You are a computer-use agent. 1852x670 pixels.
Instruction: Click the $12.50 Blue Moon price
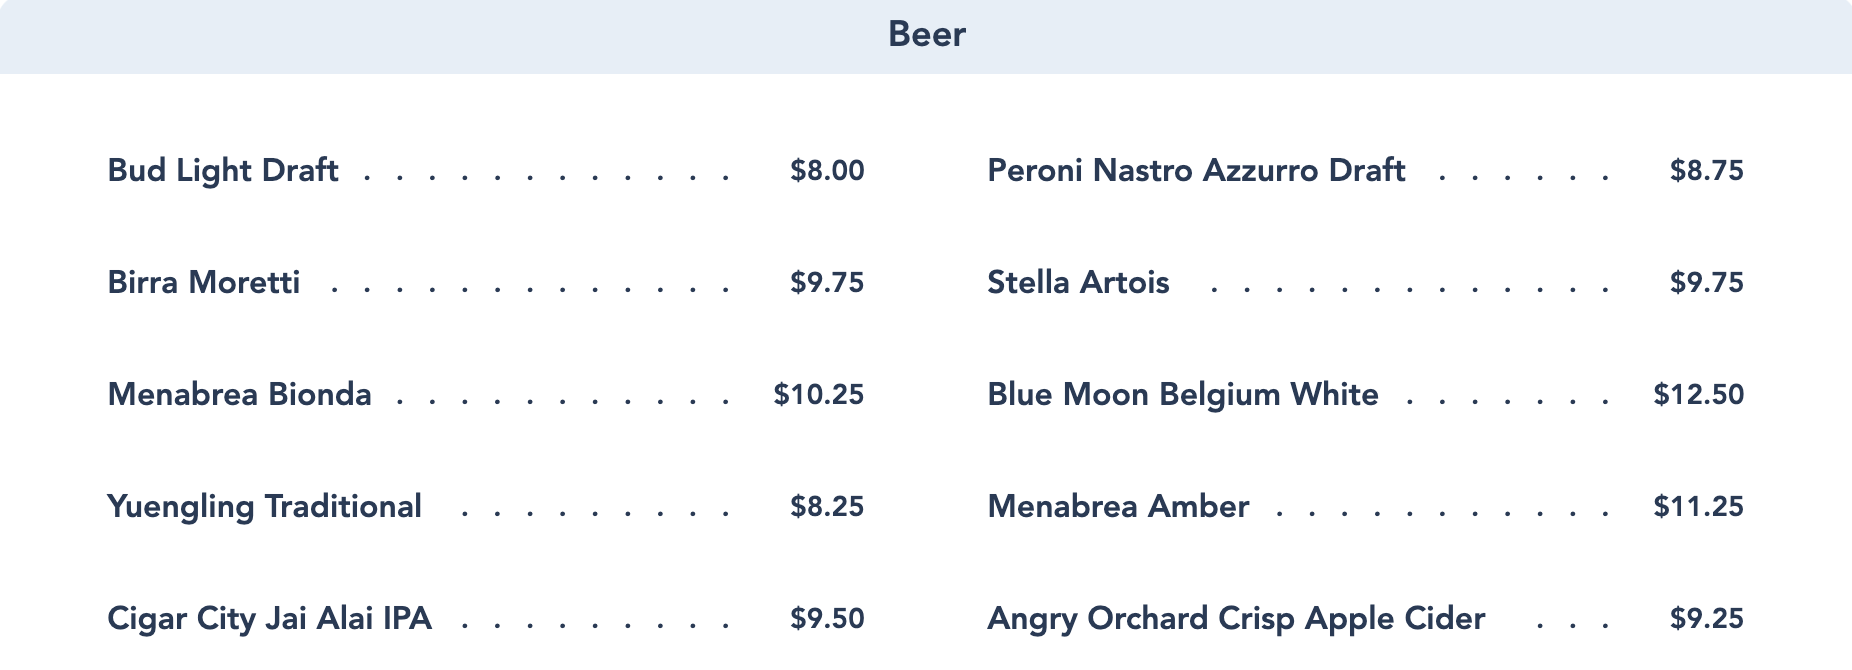click(x=1698, y=395)
